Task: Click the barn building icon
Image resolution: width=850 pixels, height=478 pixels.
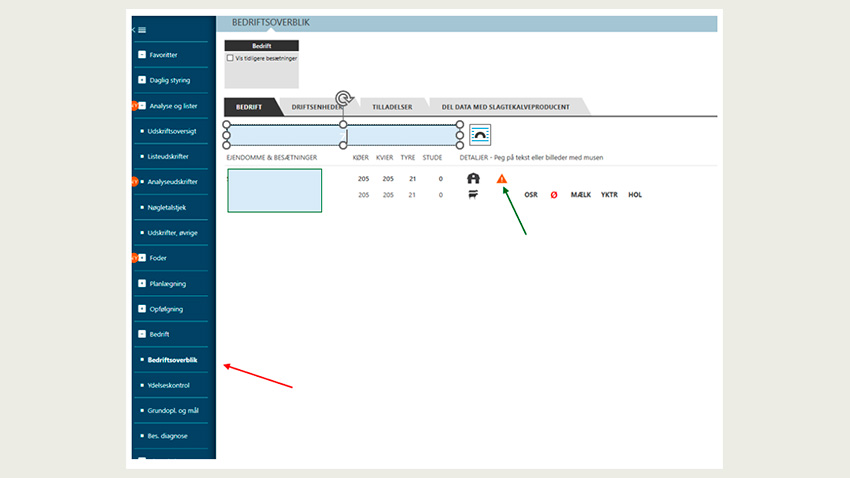Action: point(473,179)
